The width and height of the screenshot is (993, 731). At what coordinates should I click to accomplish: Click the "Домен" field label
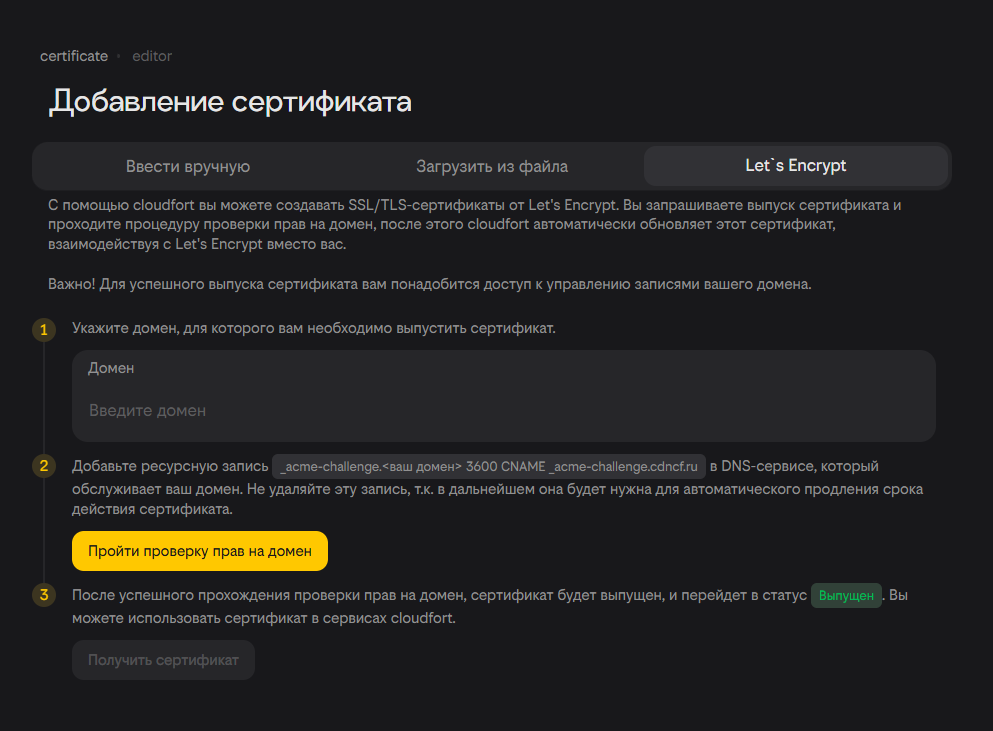pyautogui.click(x=111, y=368)
